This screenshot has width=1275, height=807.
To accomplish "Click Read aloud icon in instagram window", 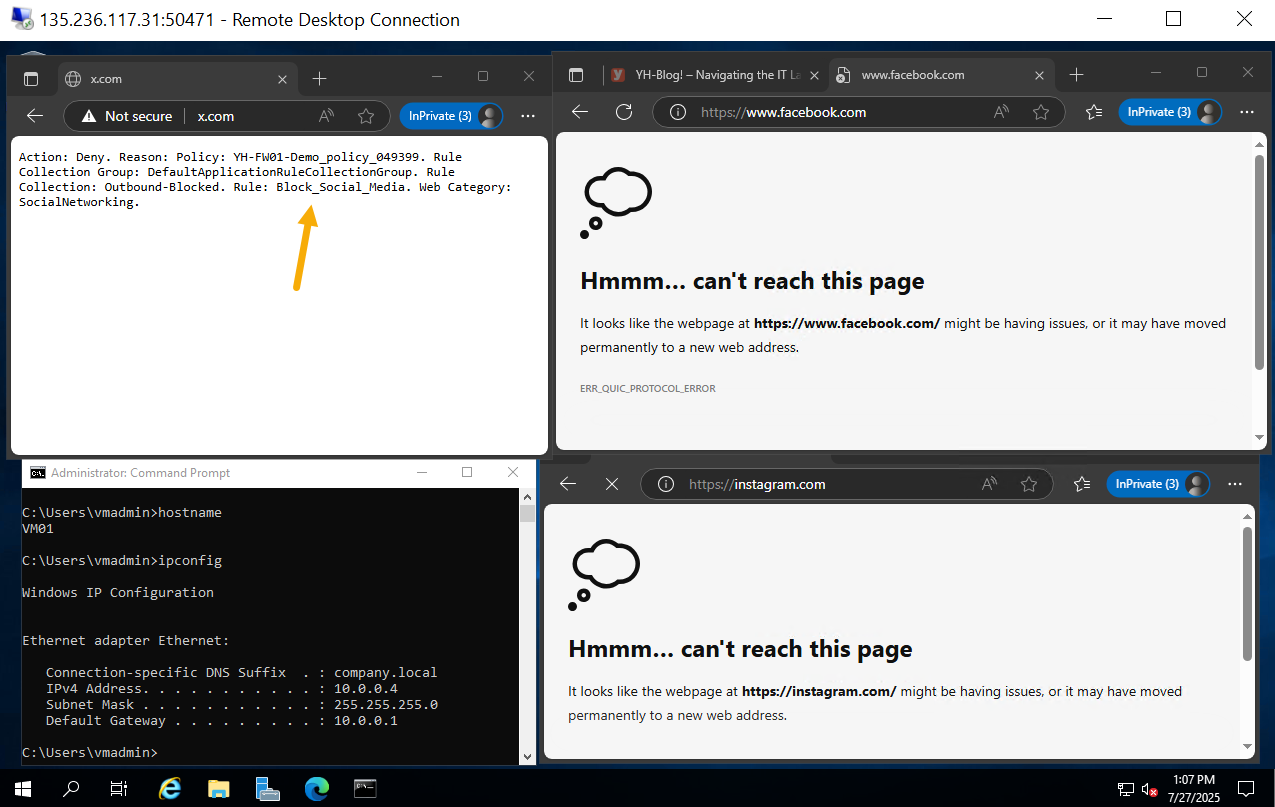I will (989, 484).
